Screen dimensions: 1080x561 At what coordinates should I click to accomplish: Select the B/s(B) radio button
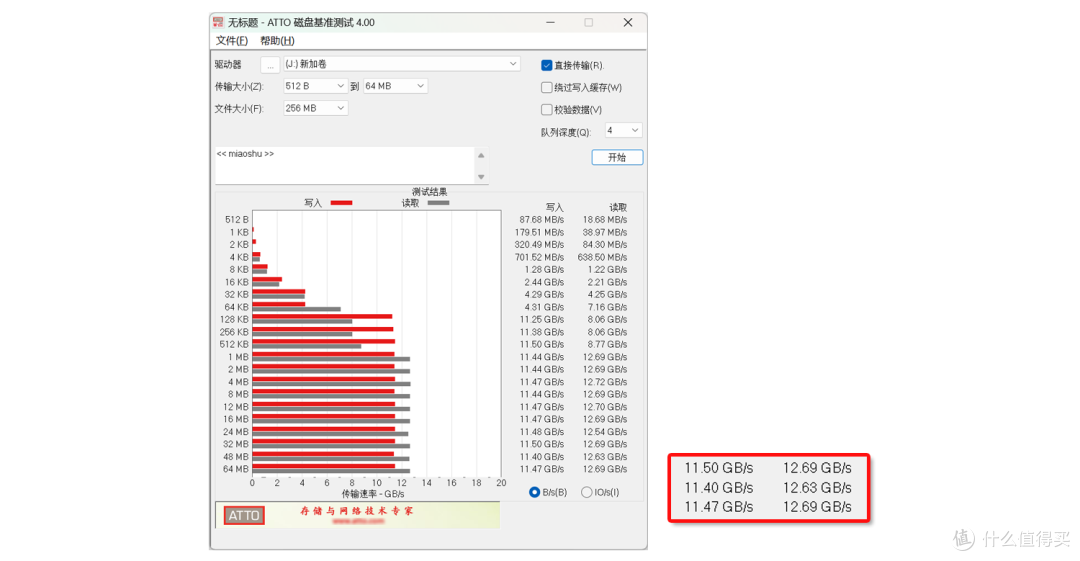534,492
